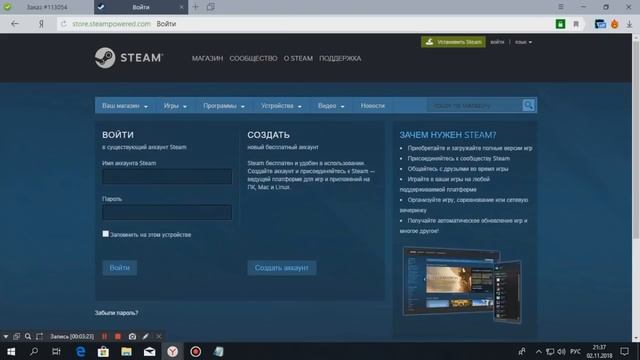This screenshot has width=640, height=360.
Task: Click the Забыли пароль? link
Action: point(116,313)
